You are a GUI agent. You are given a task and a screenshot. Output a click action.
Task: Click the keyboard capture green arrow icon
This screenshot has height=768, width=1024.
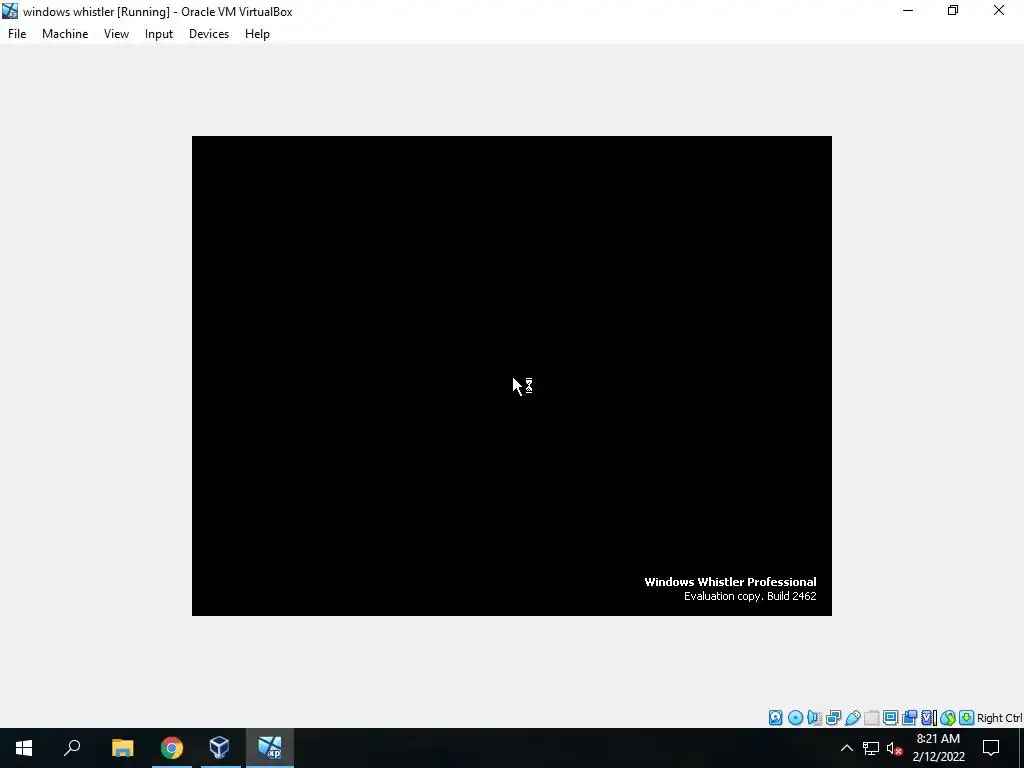pyautogui.click(x=967, y=718)
